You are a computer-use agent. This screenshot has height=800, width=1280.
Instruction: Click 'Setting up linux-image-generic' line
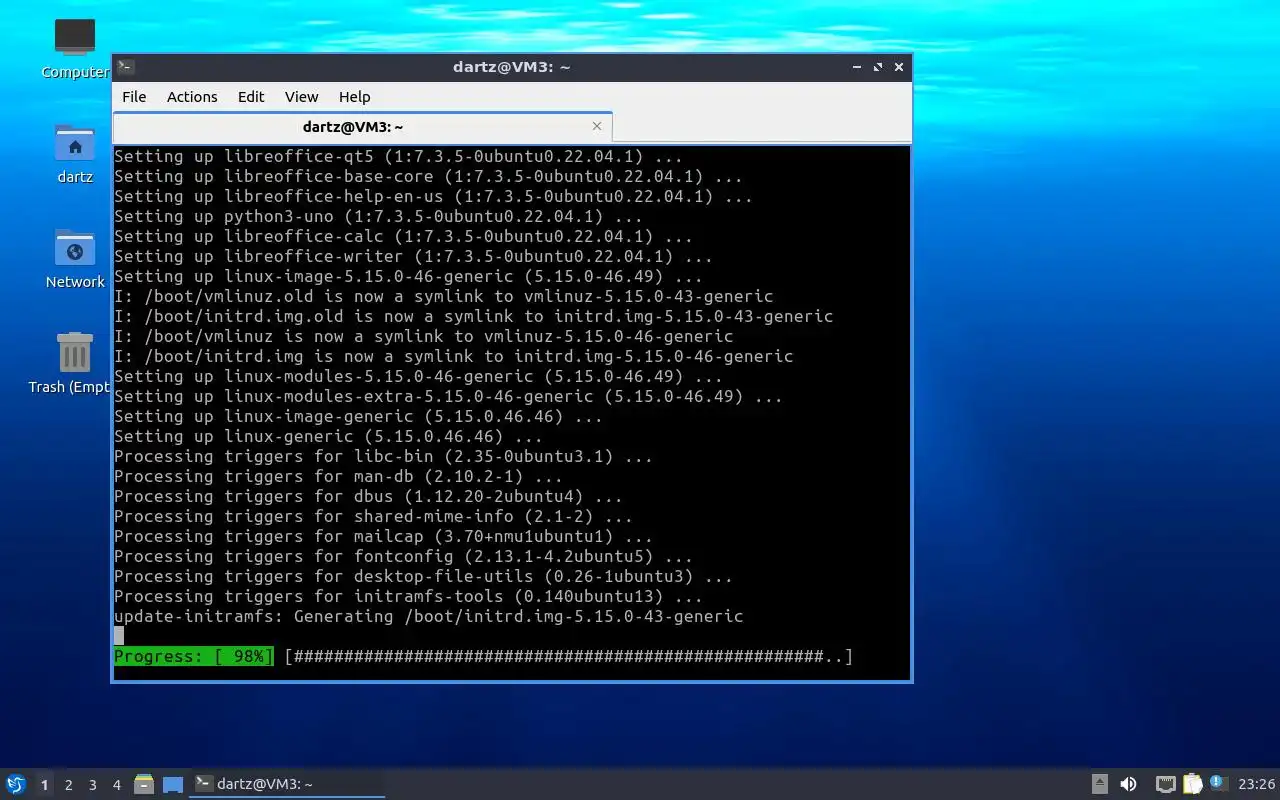(x=358, y=416)
